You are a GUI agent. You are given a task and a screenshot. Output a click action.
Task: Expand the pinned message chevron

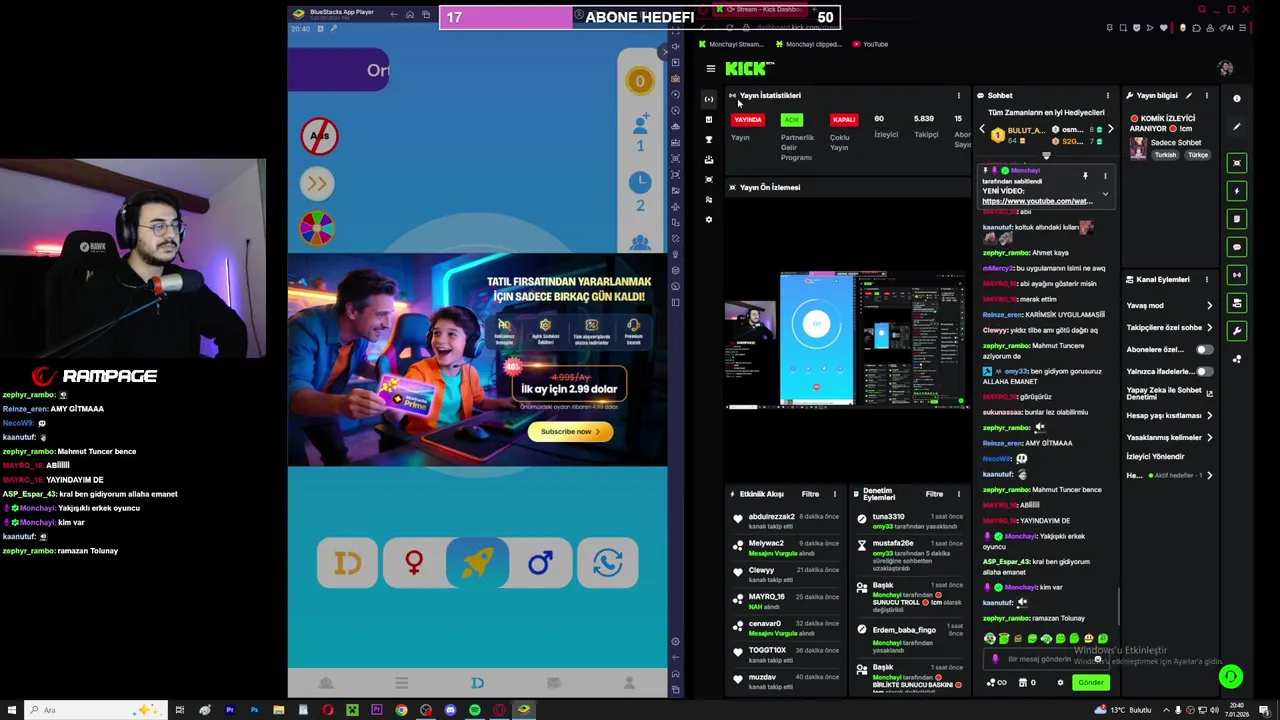(1105, 193)
